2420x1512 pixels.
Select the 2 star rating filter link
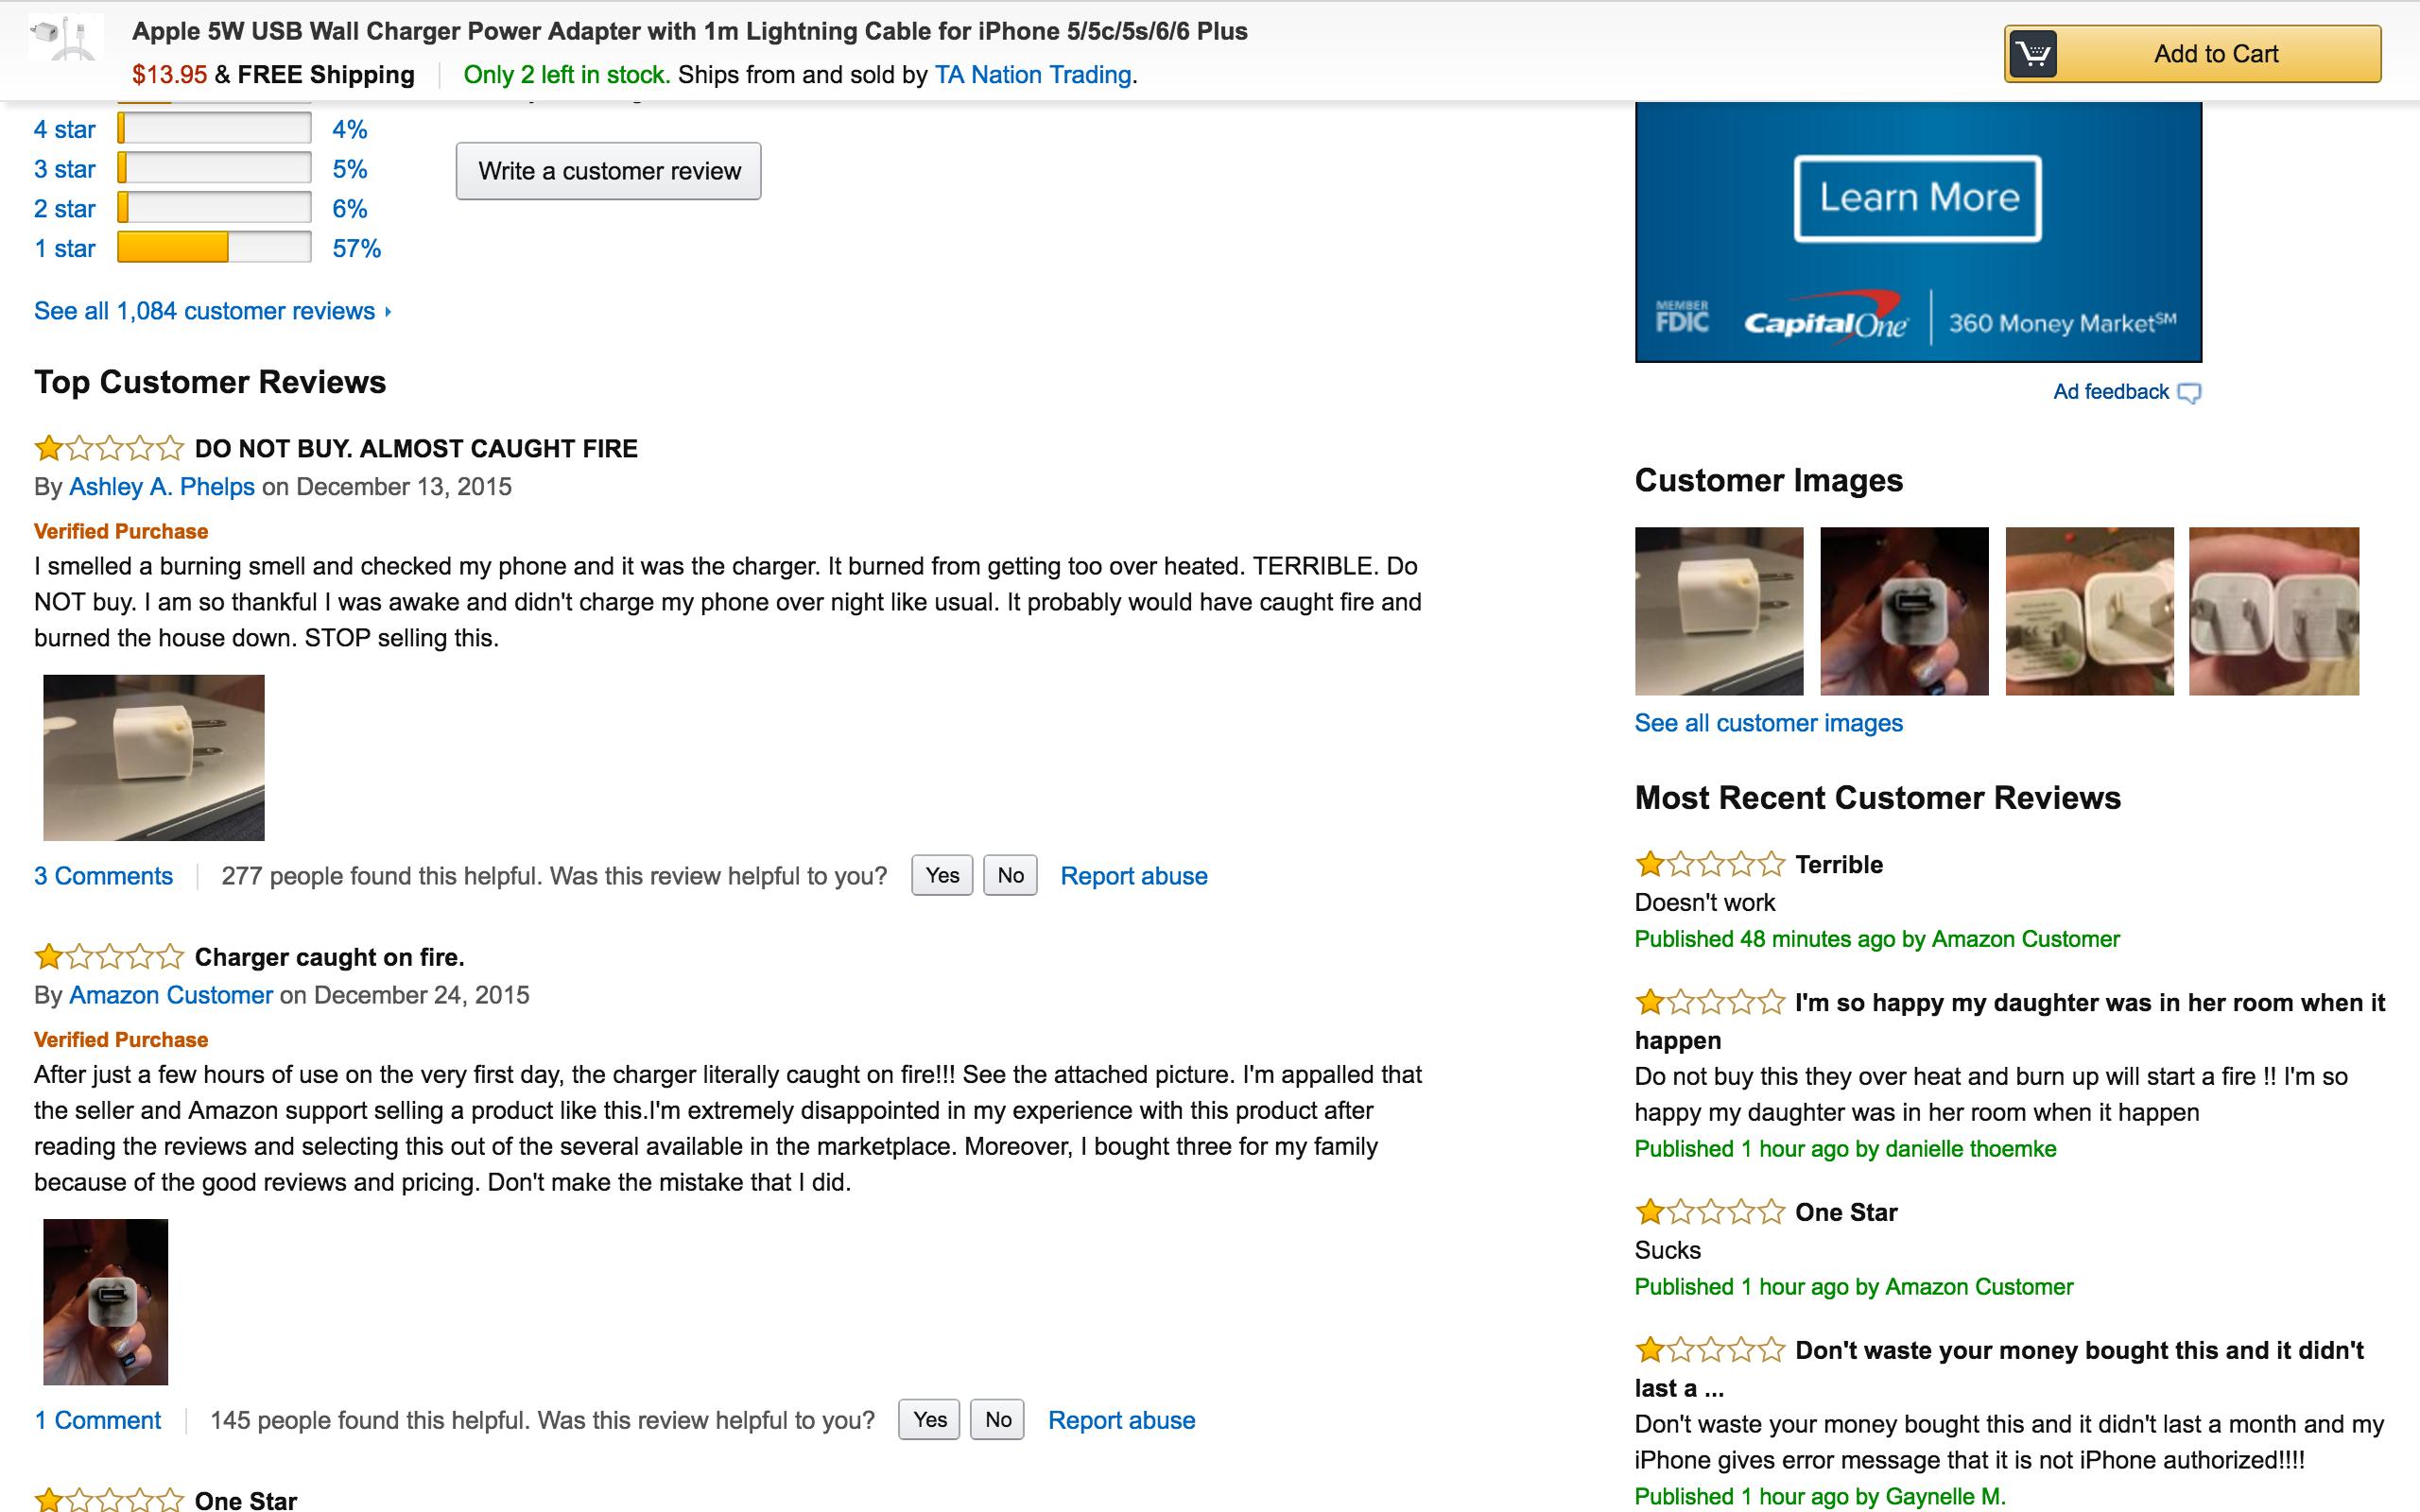65,209
